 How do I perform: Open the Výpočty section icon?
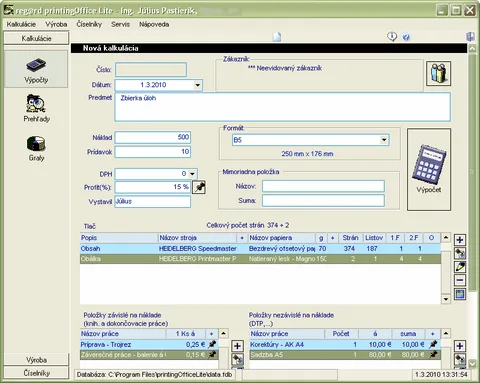(x=36, y=69)
